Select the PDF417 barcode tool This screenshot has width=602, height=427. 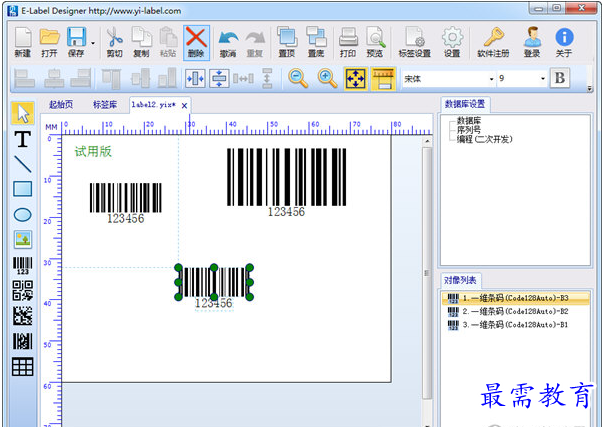pos(23,341)
